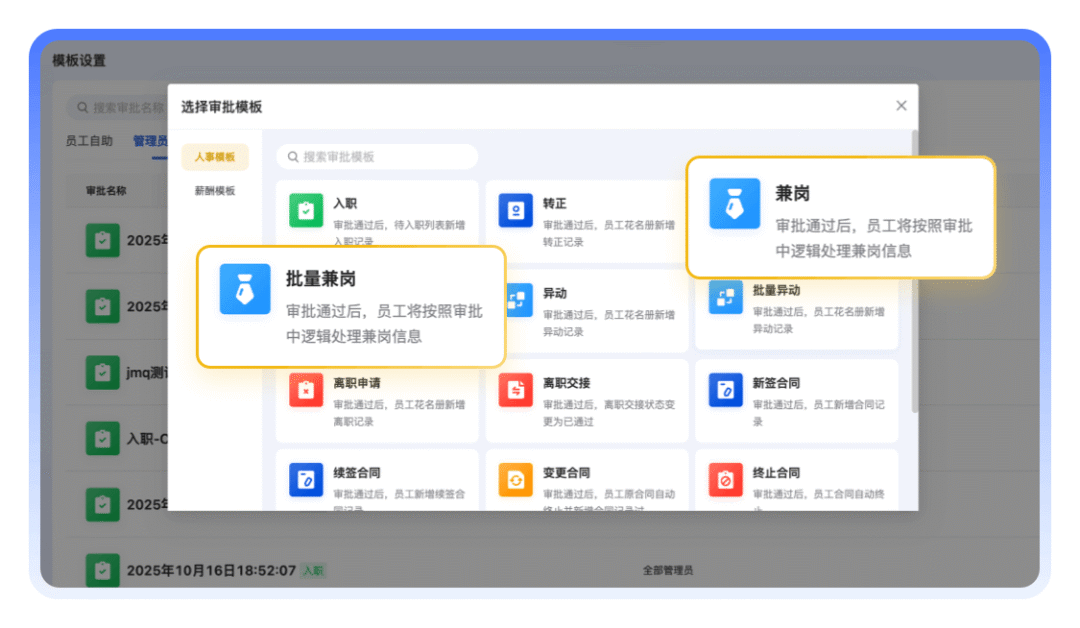Viewport: 1080px width, 628px height.
Task: Open the 2025年10月16日18:52:07 approval row
Action: (x=210, y=570)
